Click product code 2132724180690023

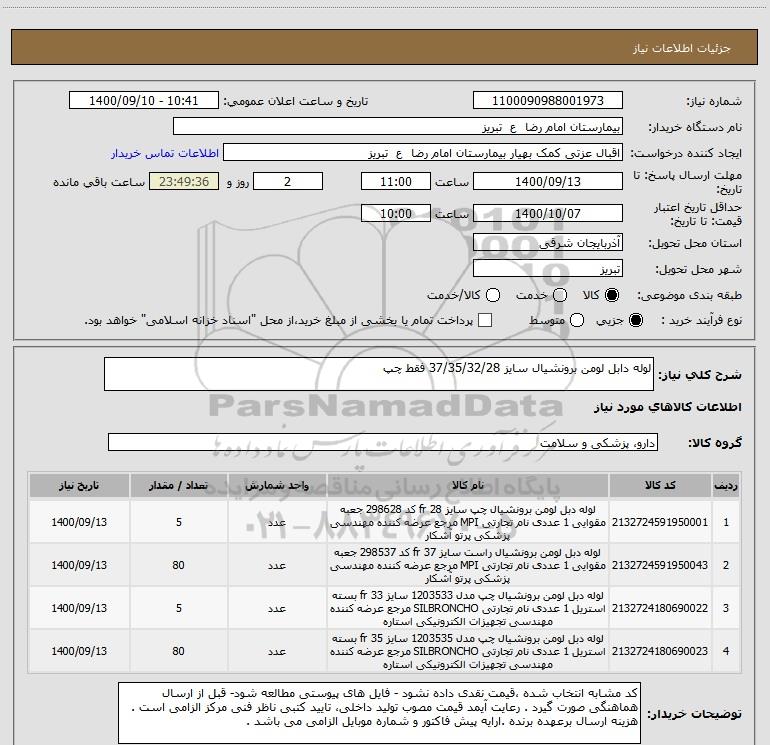coord(660,651)
